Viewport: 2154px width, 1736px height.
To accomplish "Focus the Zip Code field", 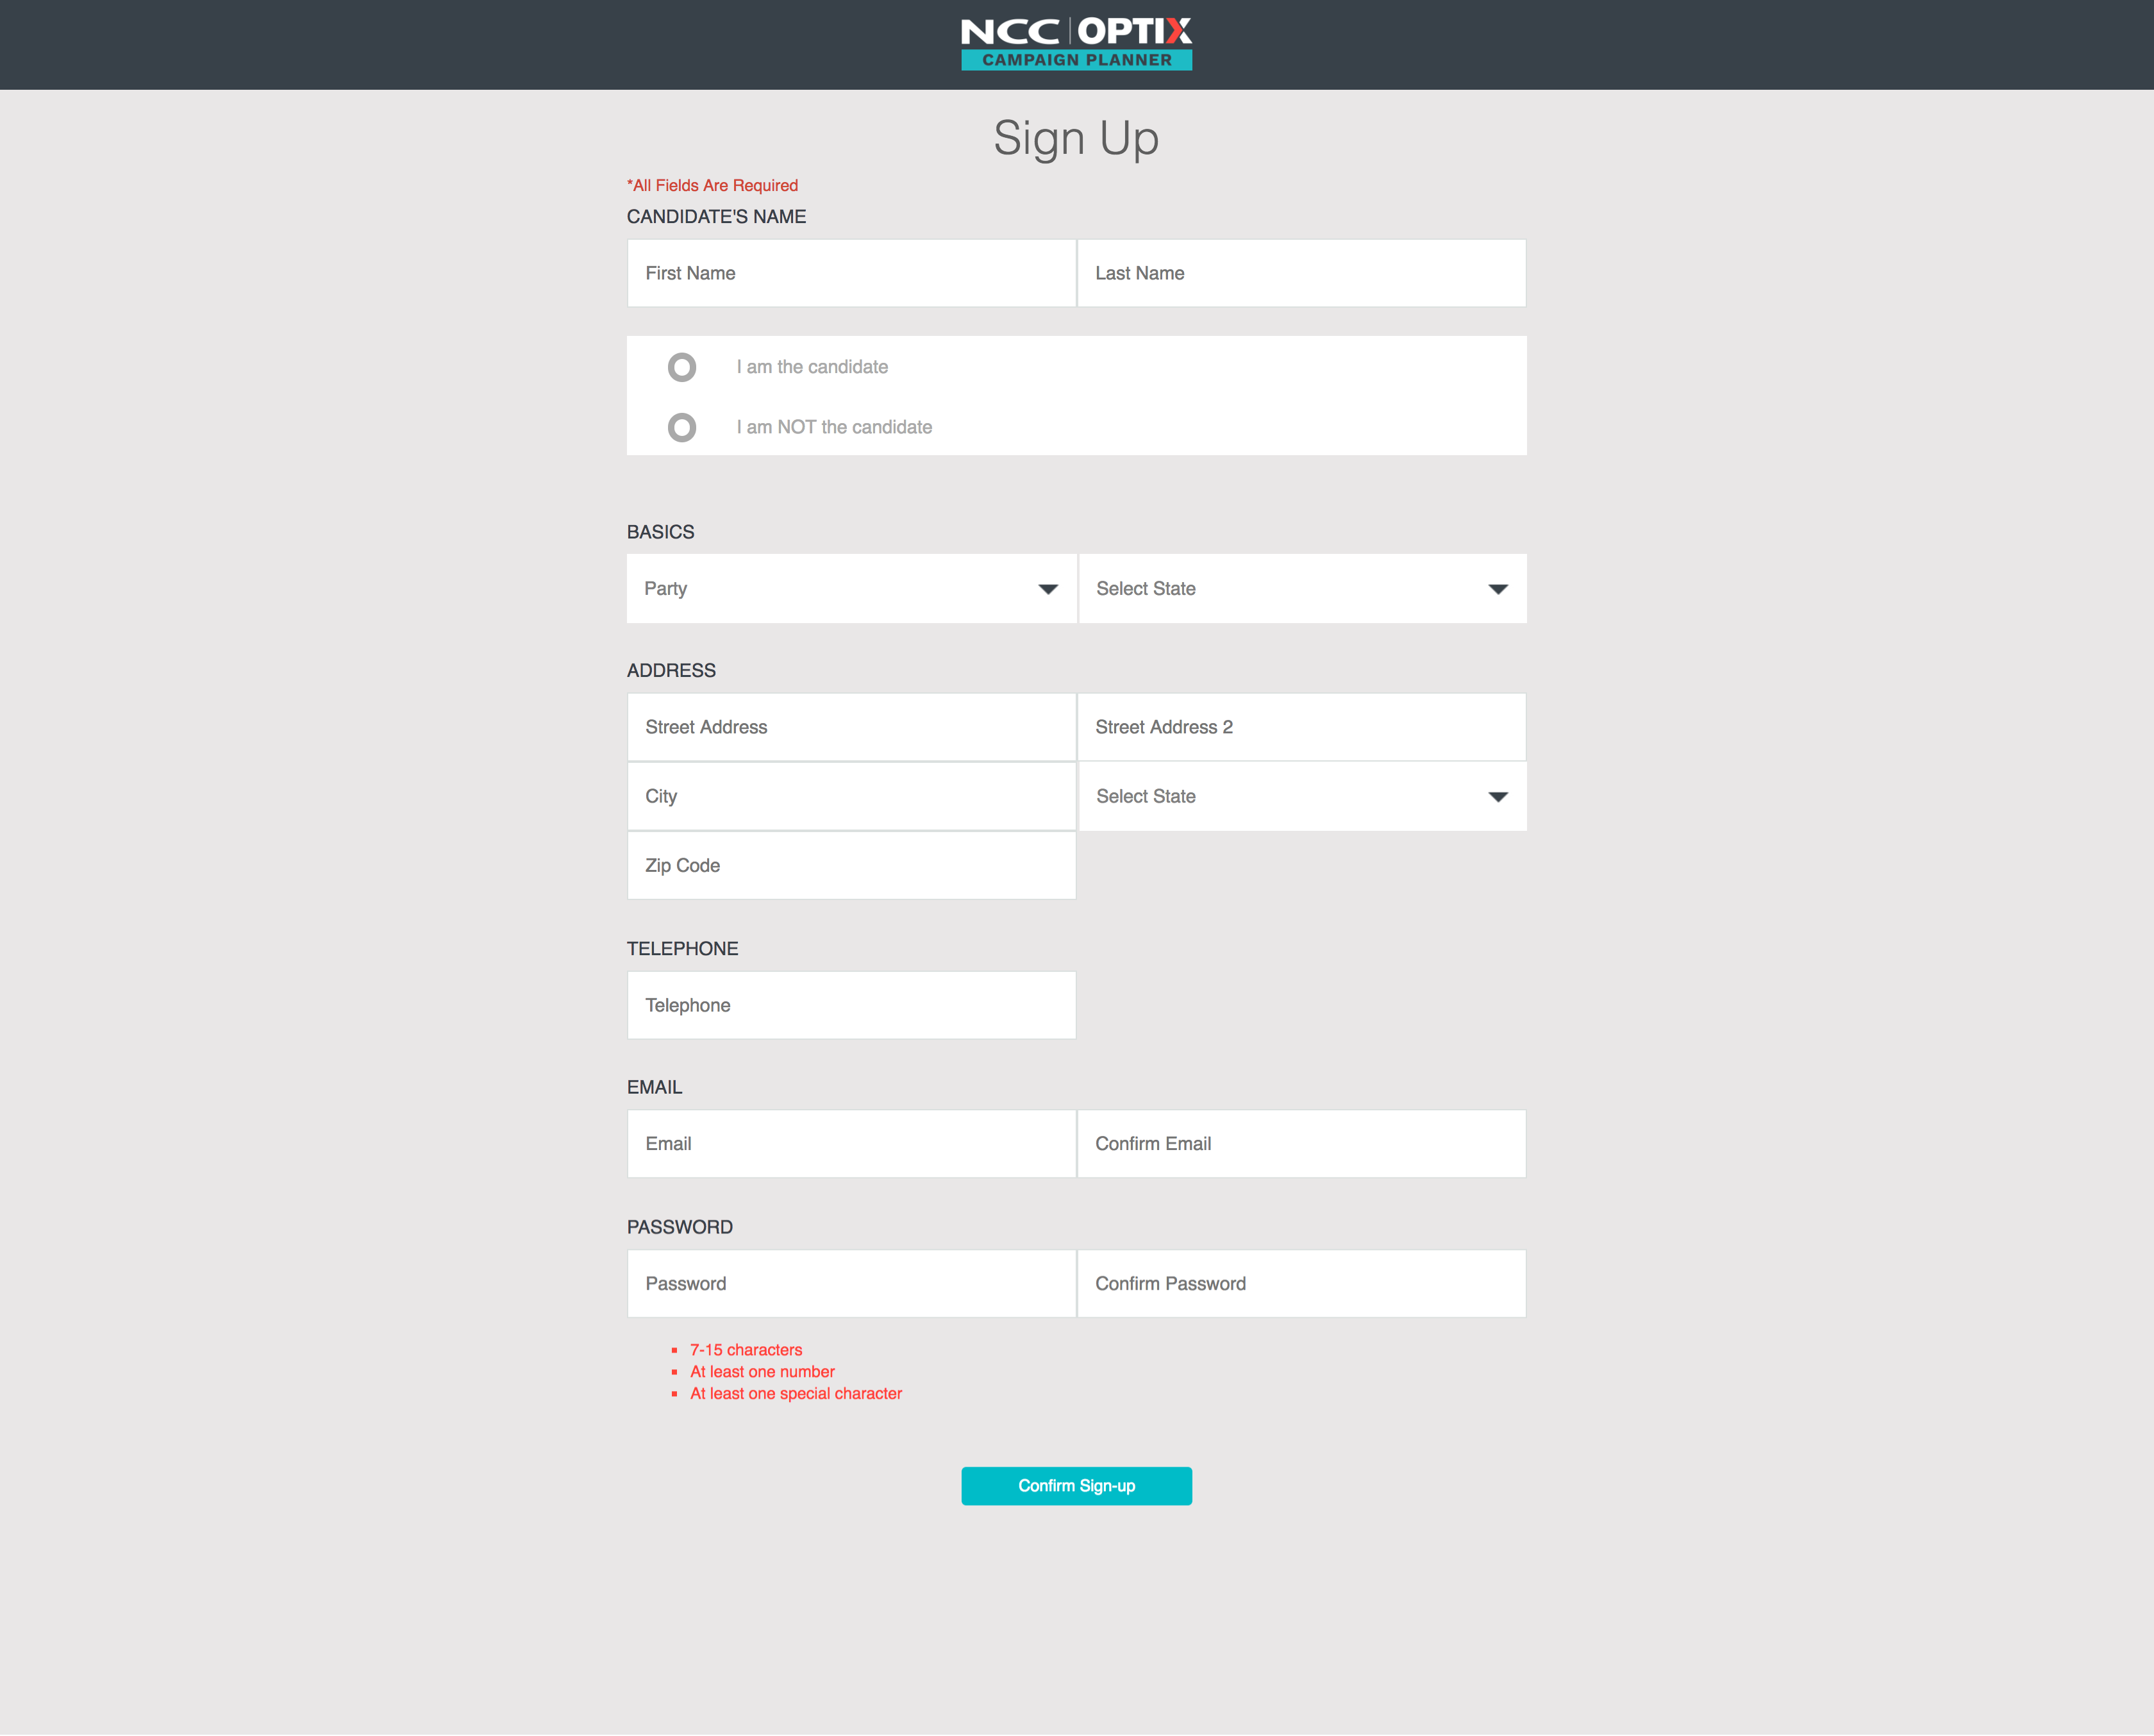I will coord(851,865).
